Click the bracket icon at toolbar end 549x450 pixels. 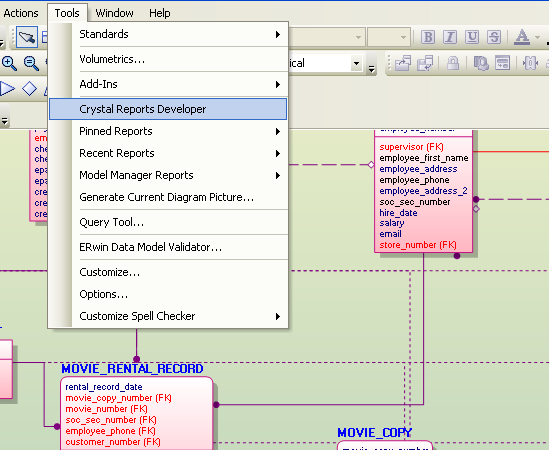(530, 63)
